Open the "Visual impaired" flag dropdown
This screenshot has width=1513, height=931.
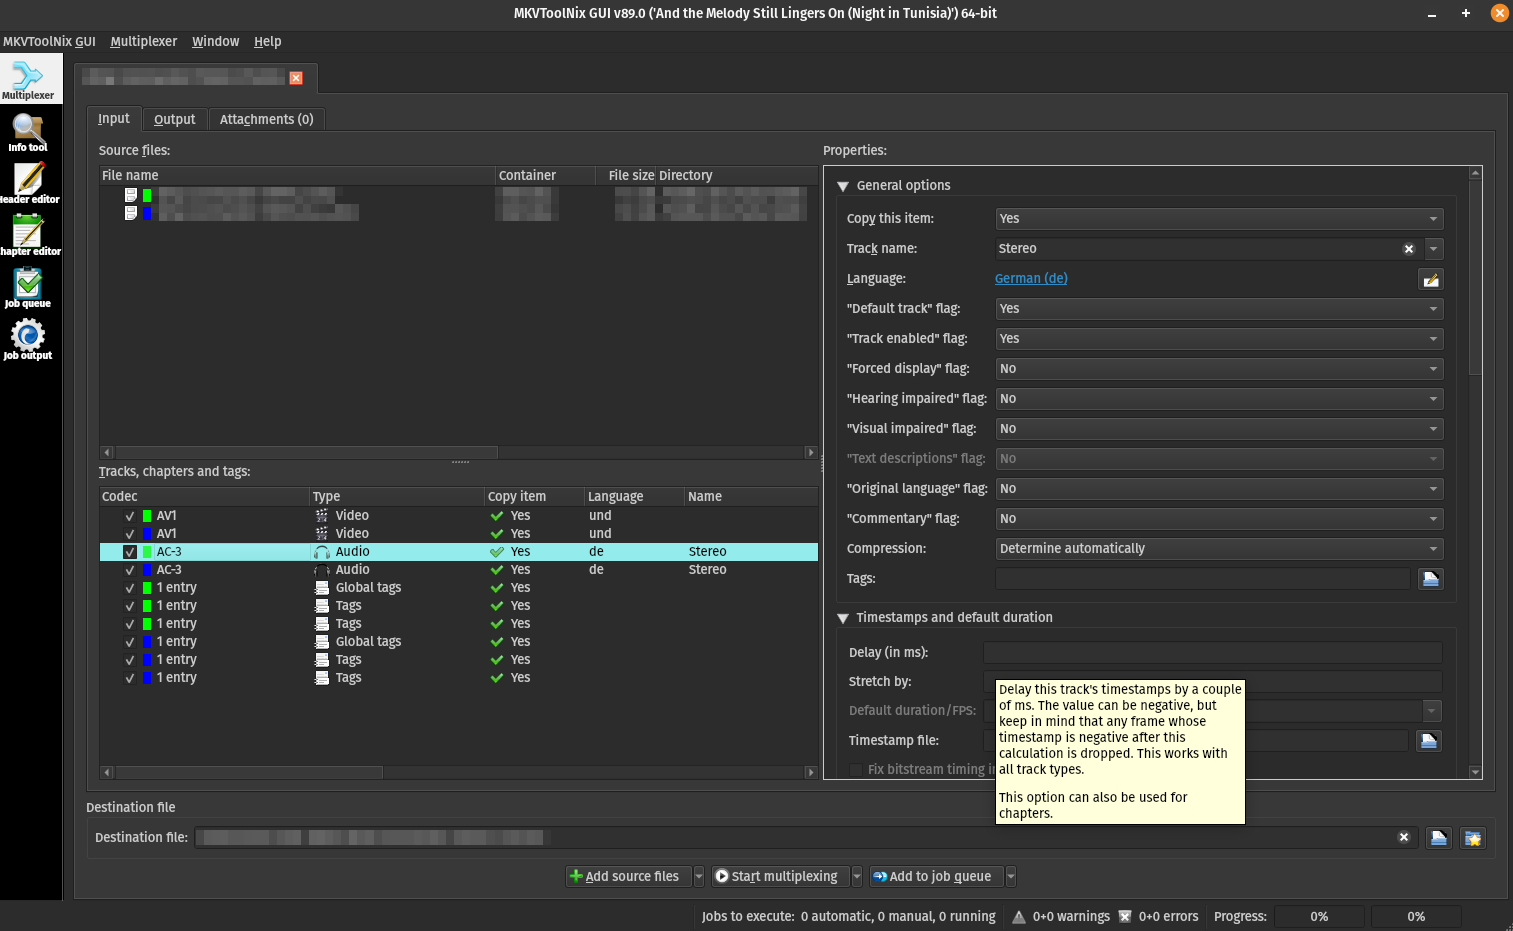pyautogui.click(x=1219, y=429)
